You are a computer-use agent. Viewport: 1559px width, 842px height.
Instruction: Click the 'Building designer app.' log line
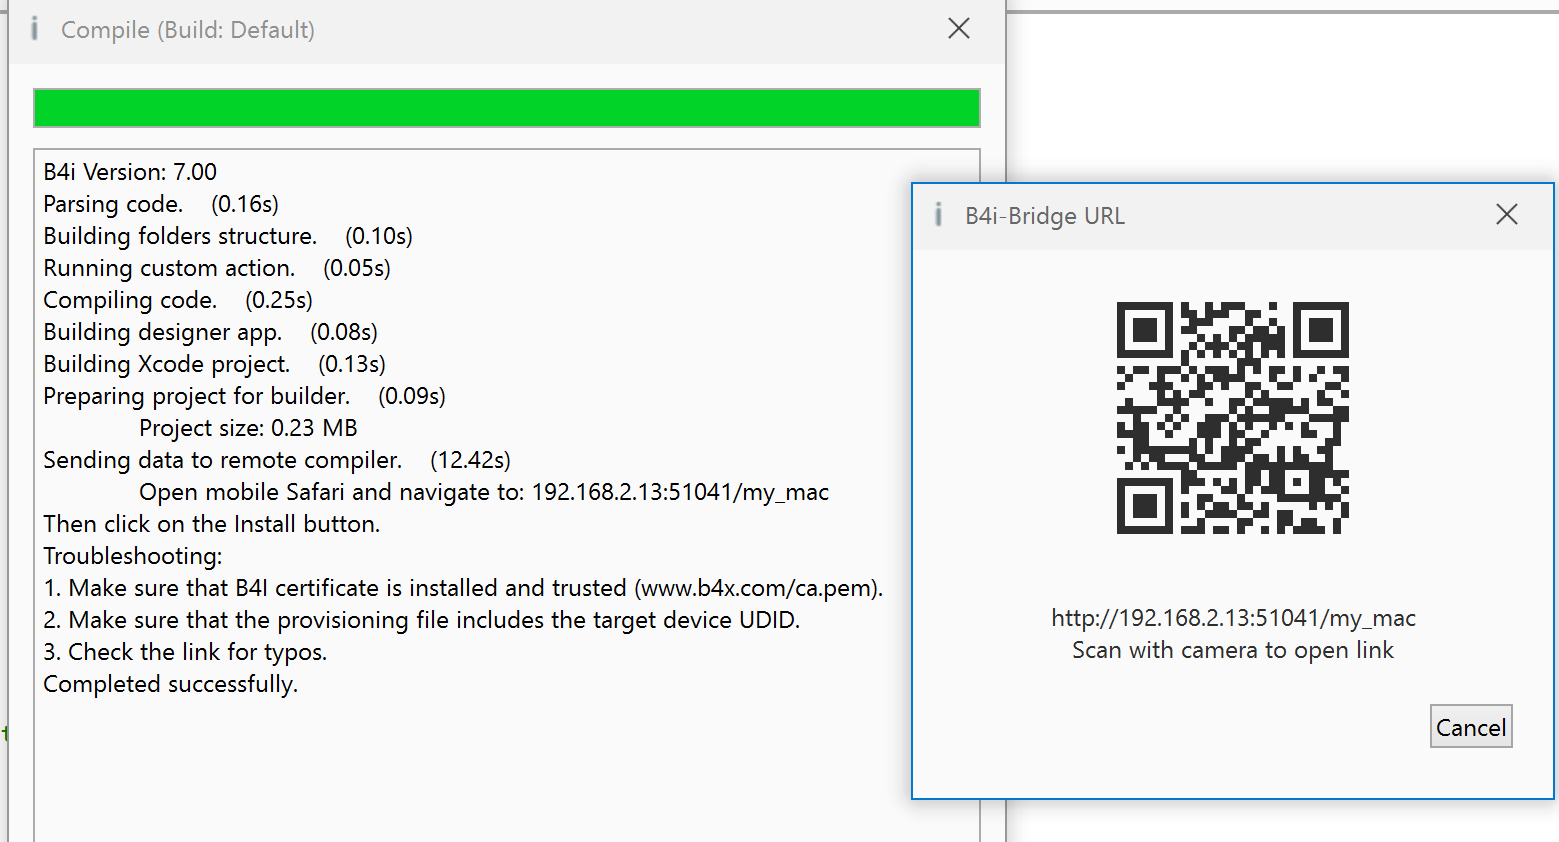pyautogui.click(x=211, y=332)
